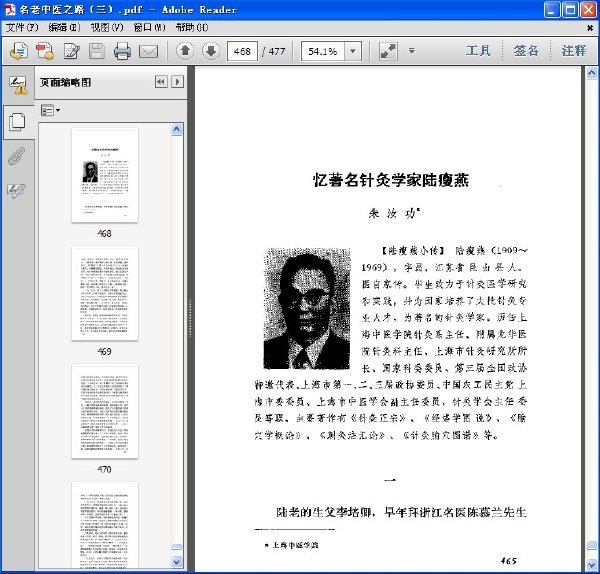The width and height of the screenshot is (600, 574).
Task: Click the page number field showing 468
Action: [x=242, y=51]
